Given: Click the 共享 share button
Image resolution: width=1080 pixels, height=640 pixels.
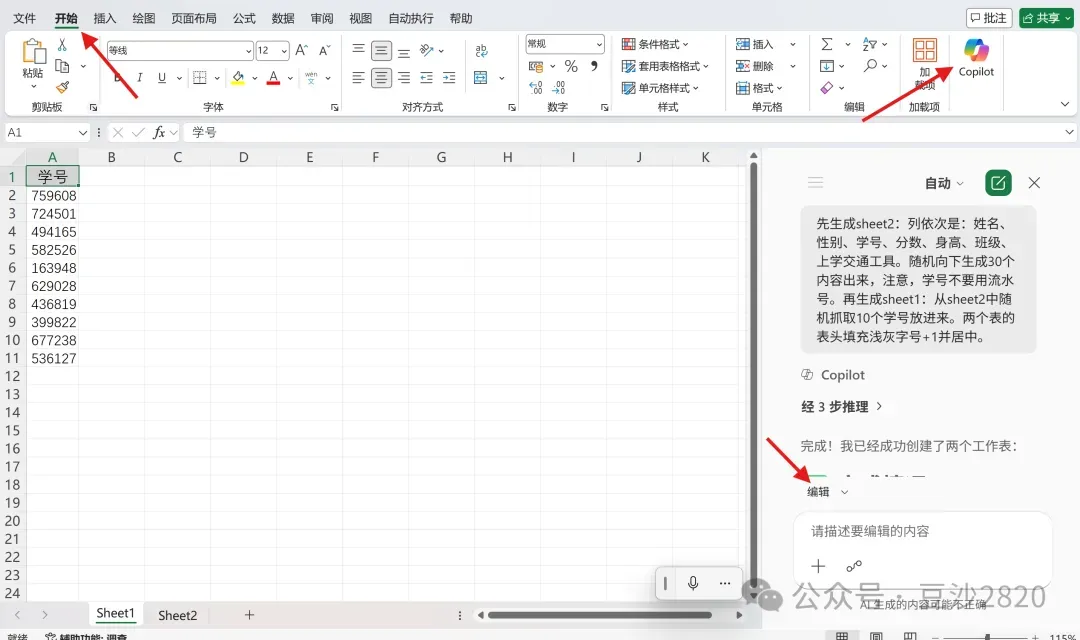Looking at the screenshot, I should pyautogui.click(x=1046, y=18).
